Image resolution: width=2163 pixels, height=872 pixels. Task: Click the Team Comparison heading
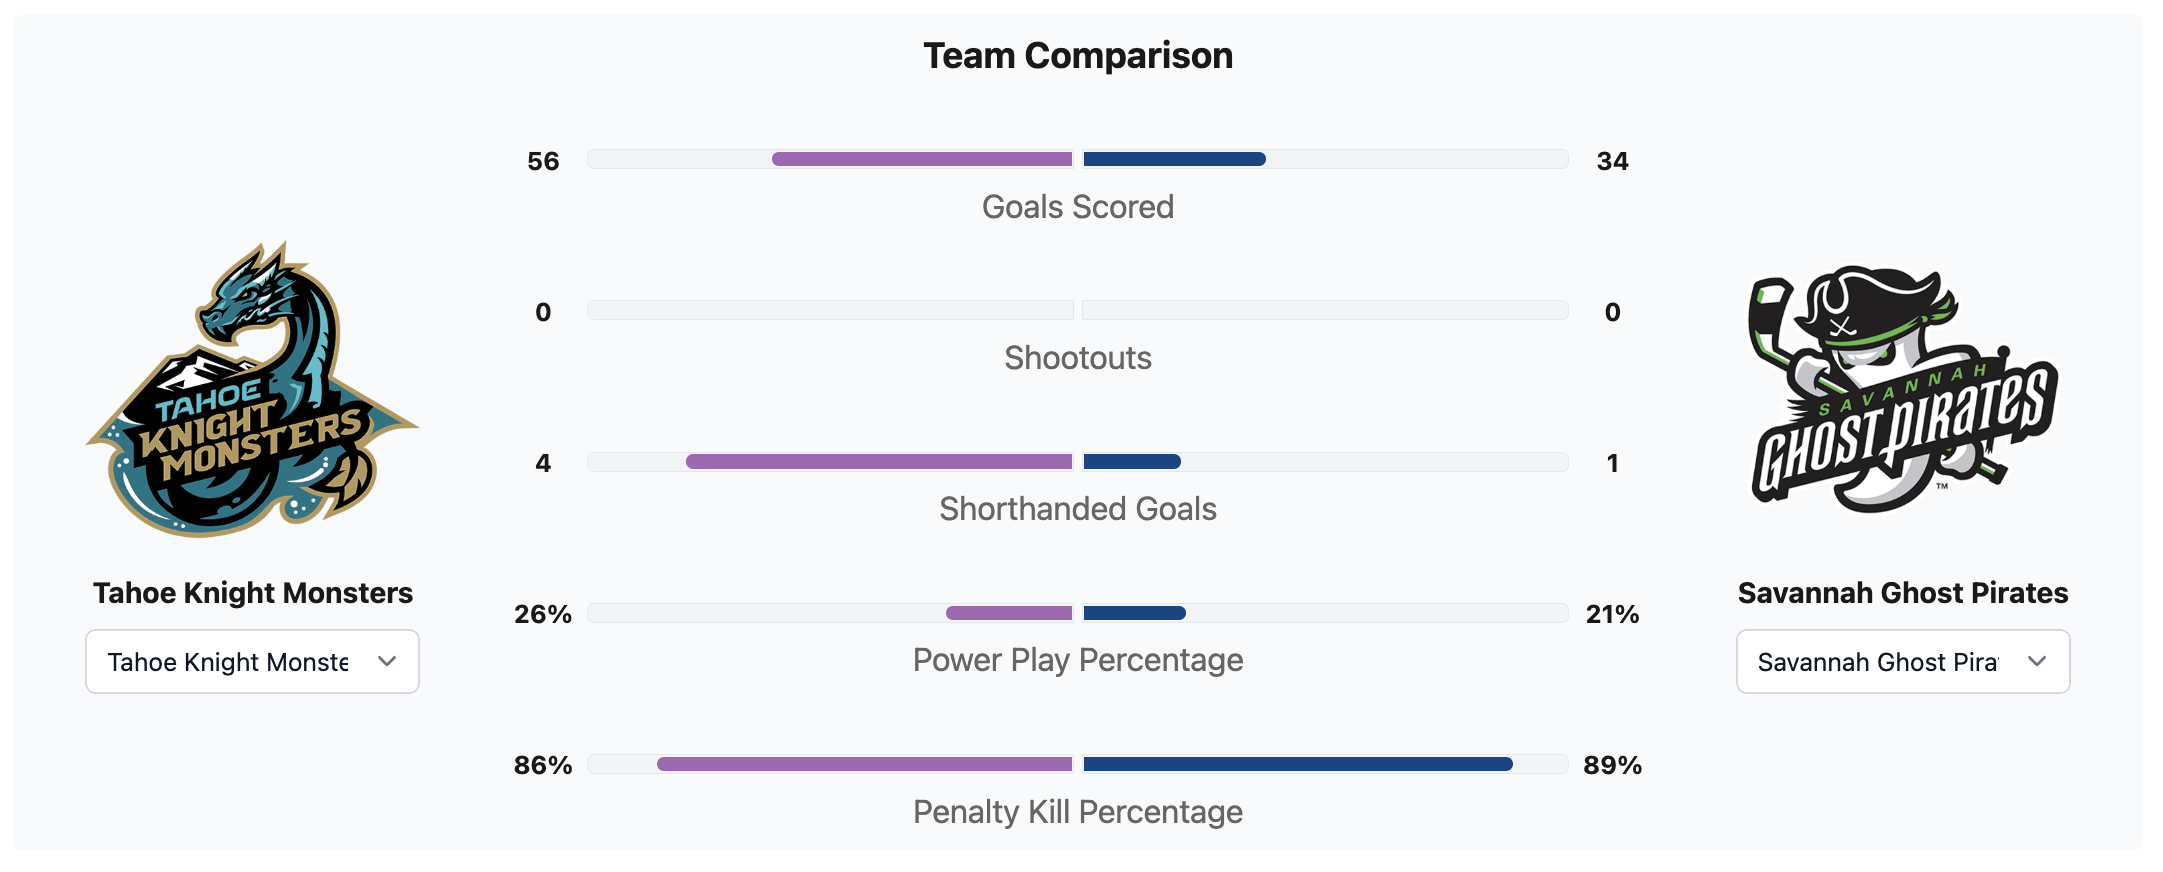click(x=1078, y=56)
